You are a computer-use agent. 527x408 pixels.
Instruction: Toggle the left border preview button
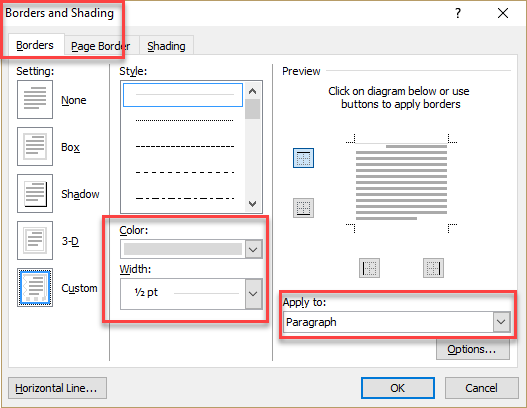coord(369,268)
